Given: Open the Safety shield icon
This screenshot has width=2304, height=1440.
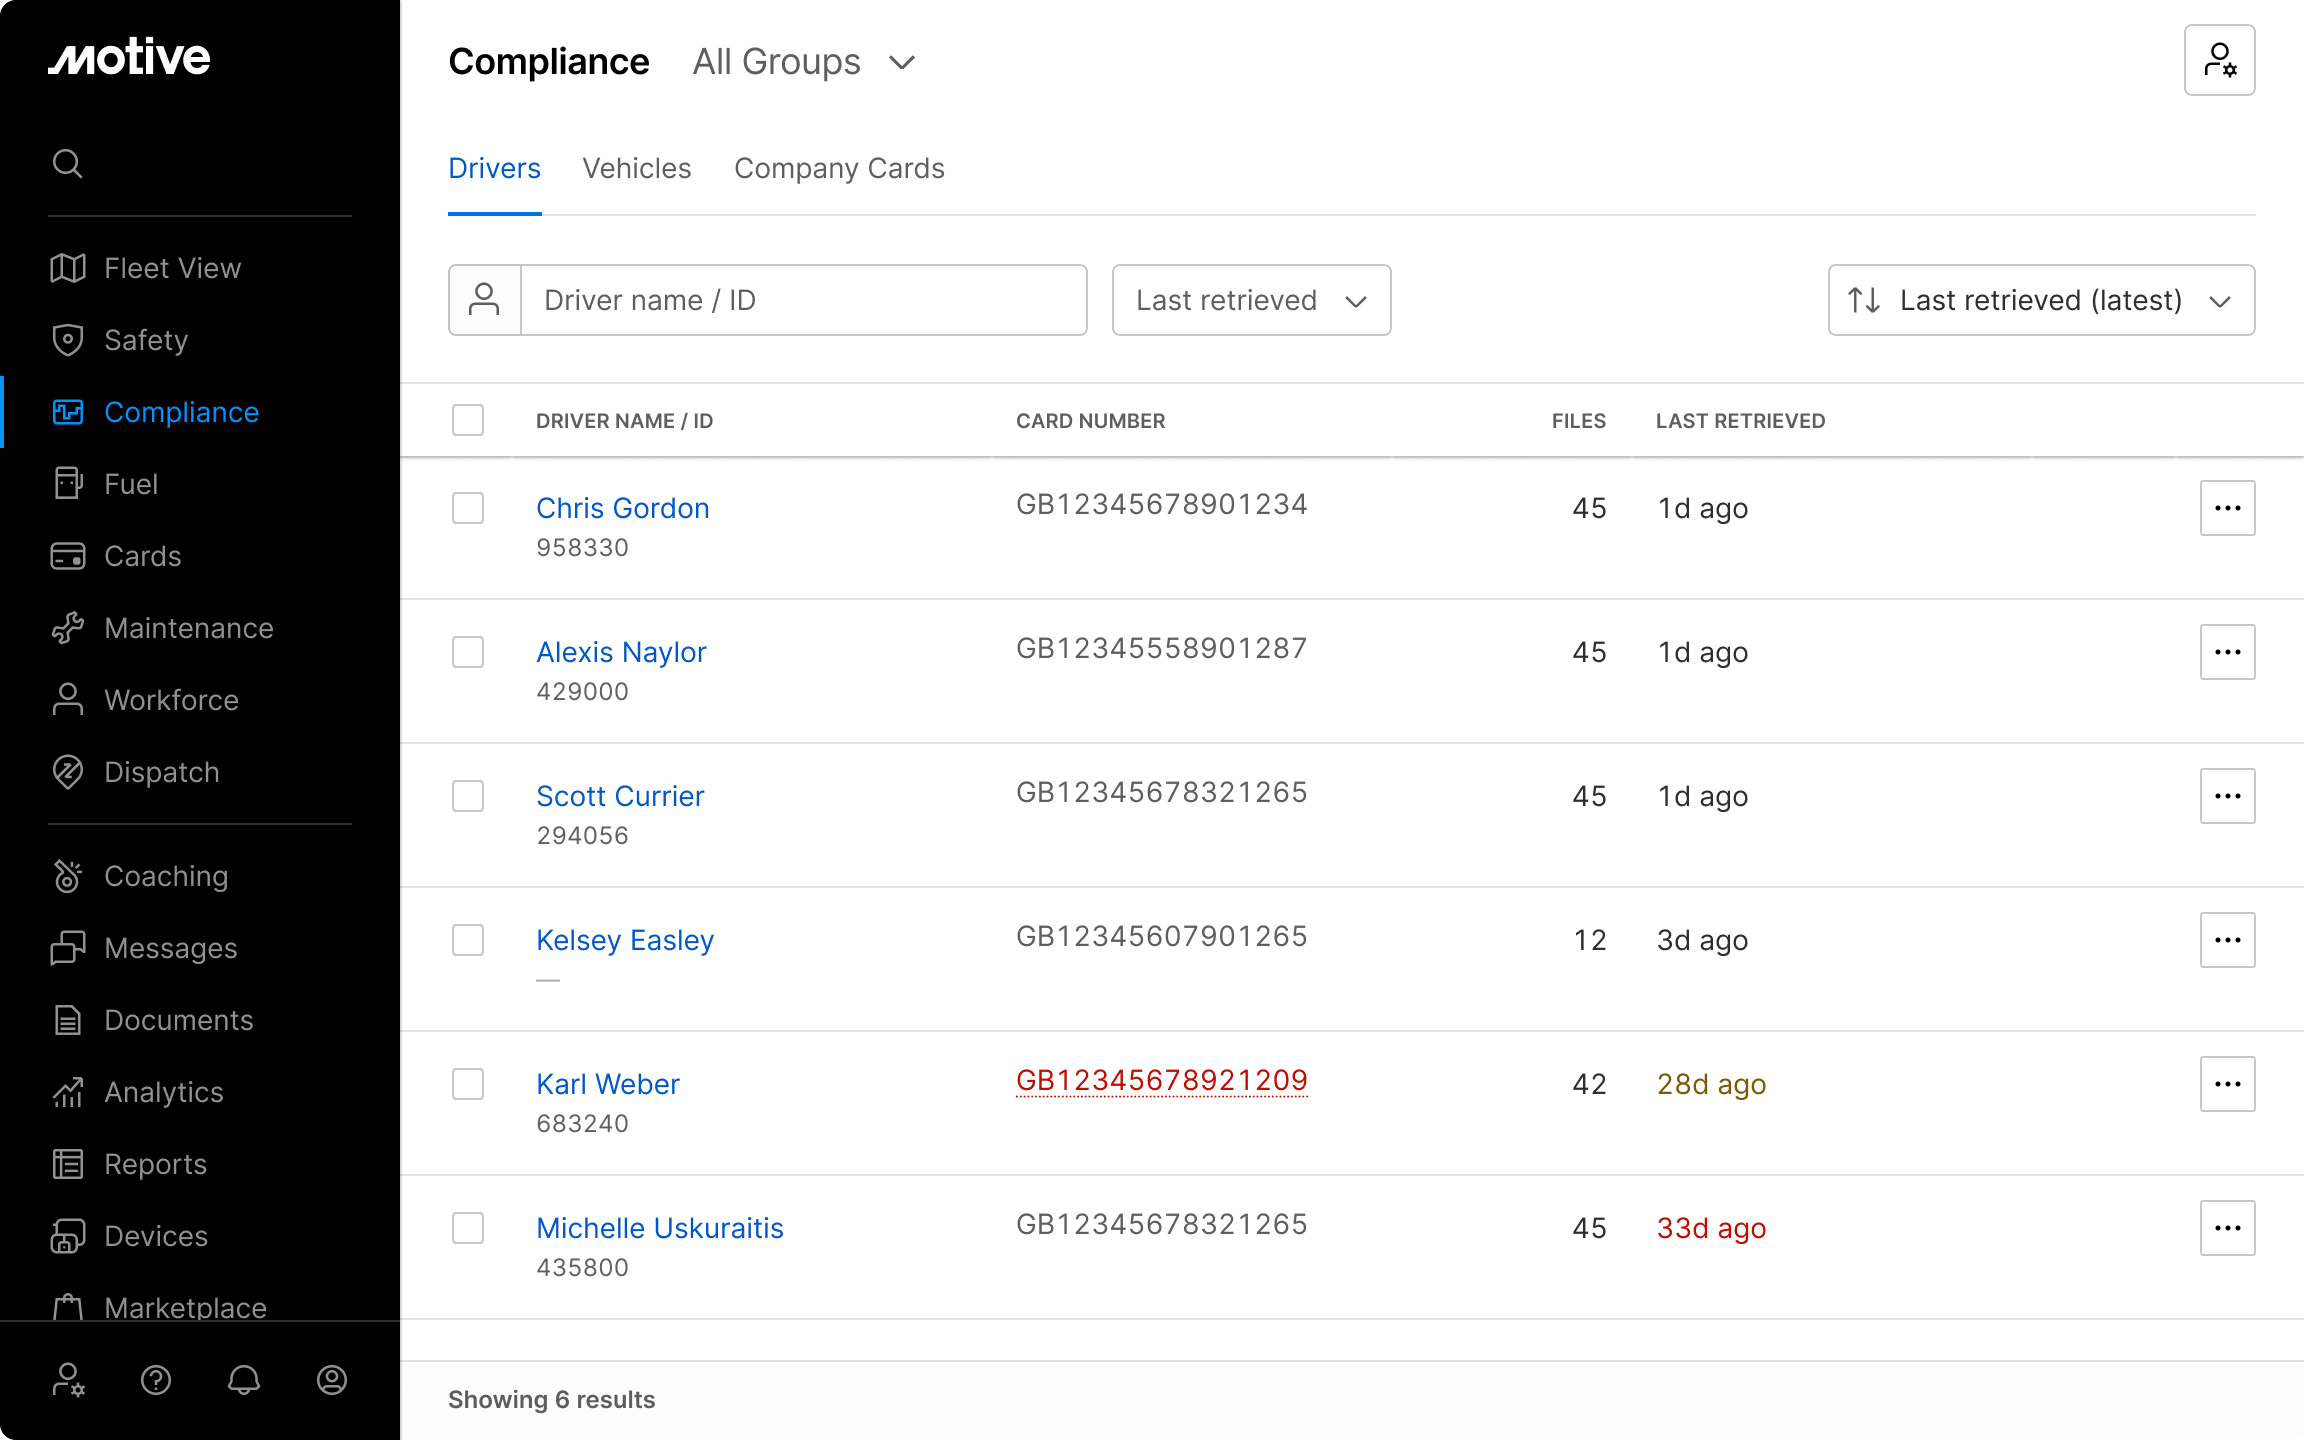Looking at the screenshot, I should 68,340.
